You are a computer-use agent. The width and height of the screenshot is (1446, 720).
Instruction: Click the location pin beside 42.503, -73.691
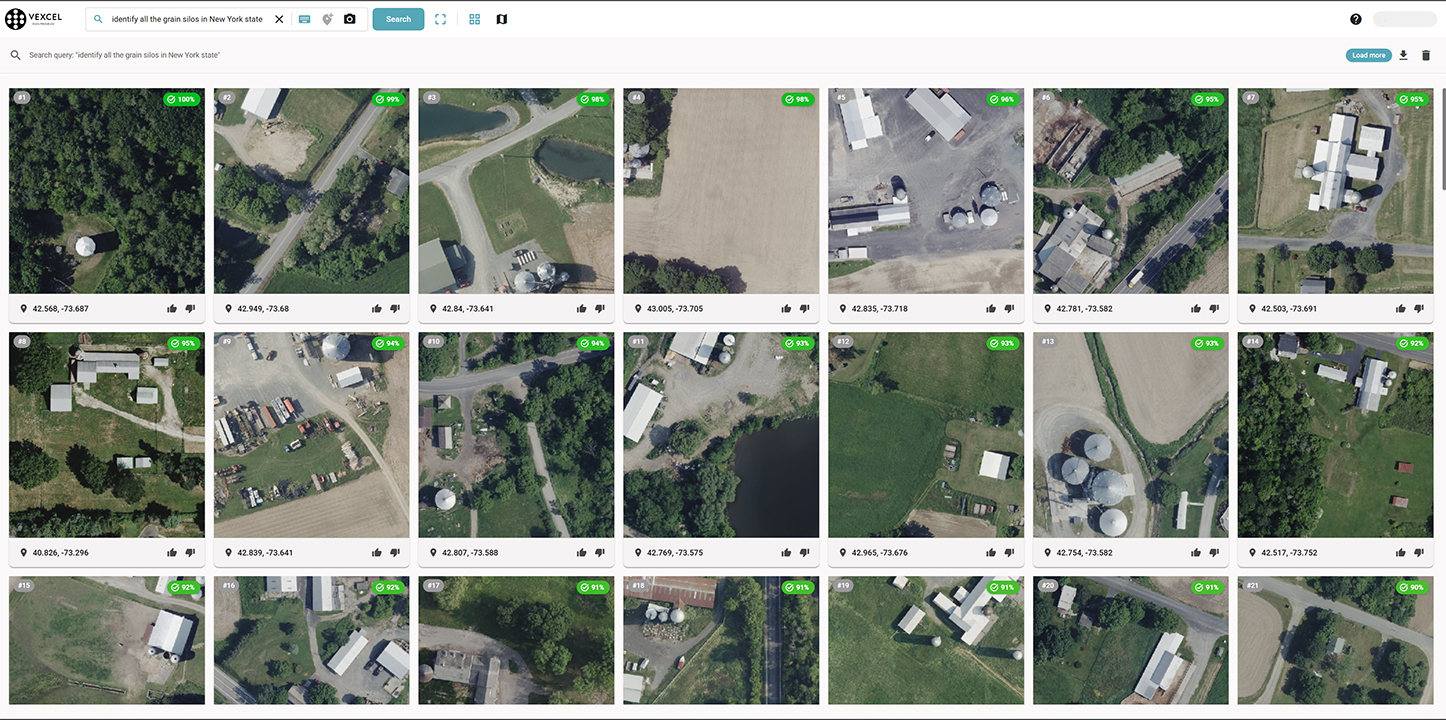pos(1253,308)
